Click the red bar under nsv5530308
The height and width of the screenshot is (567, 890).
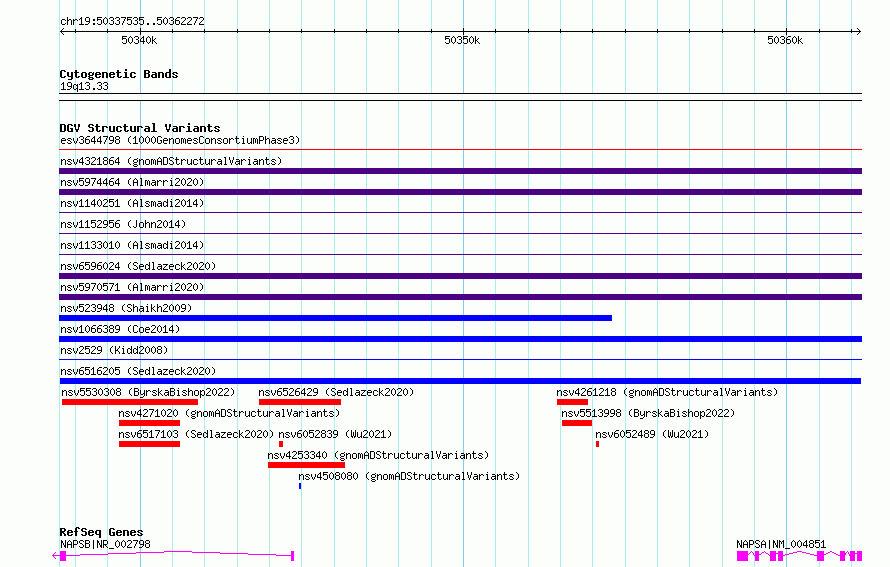click(130, 402)
